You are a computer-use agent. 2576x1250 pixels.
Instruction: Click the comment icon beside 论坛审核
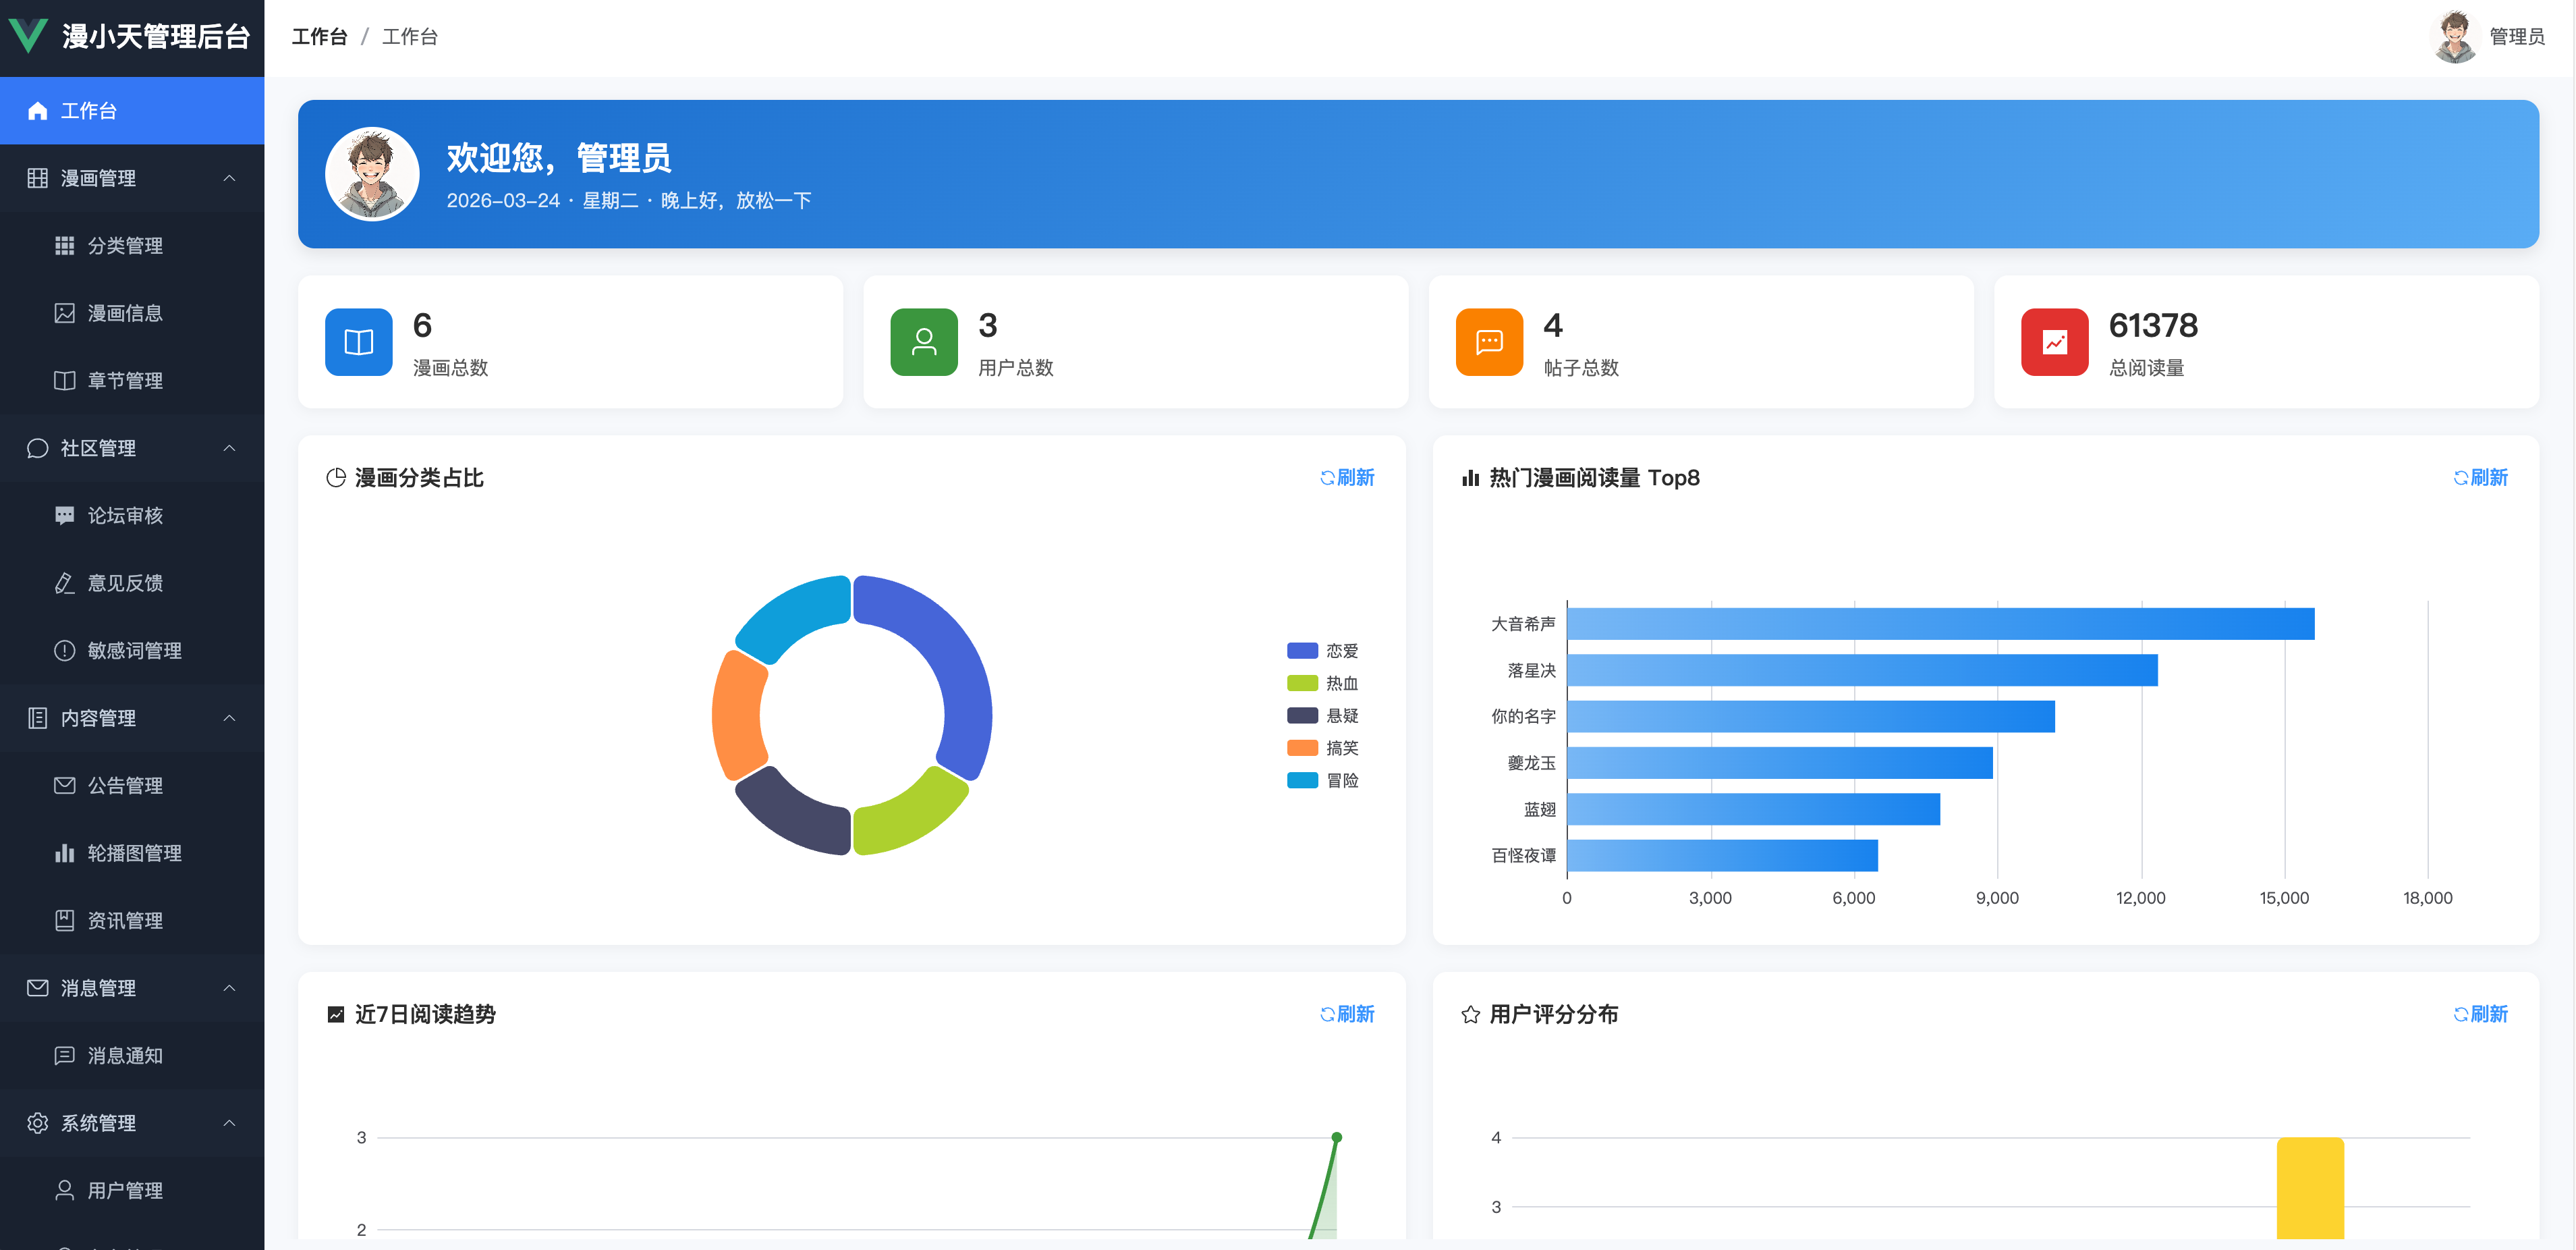(x=65, y=516)
